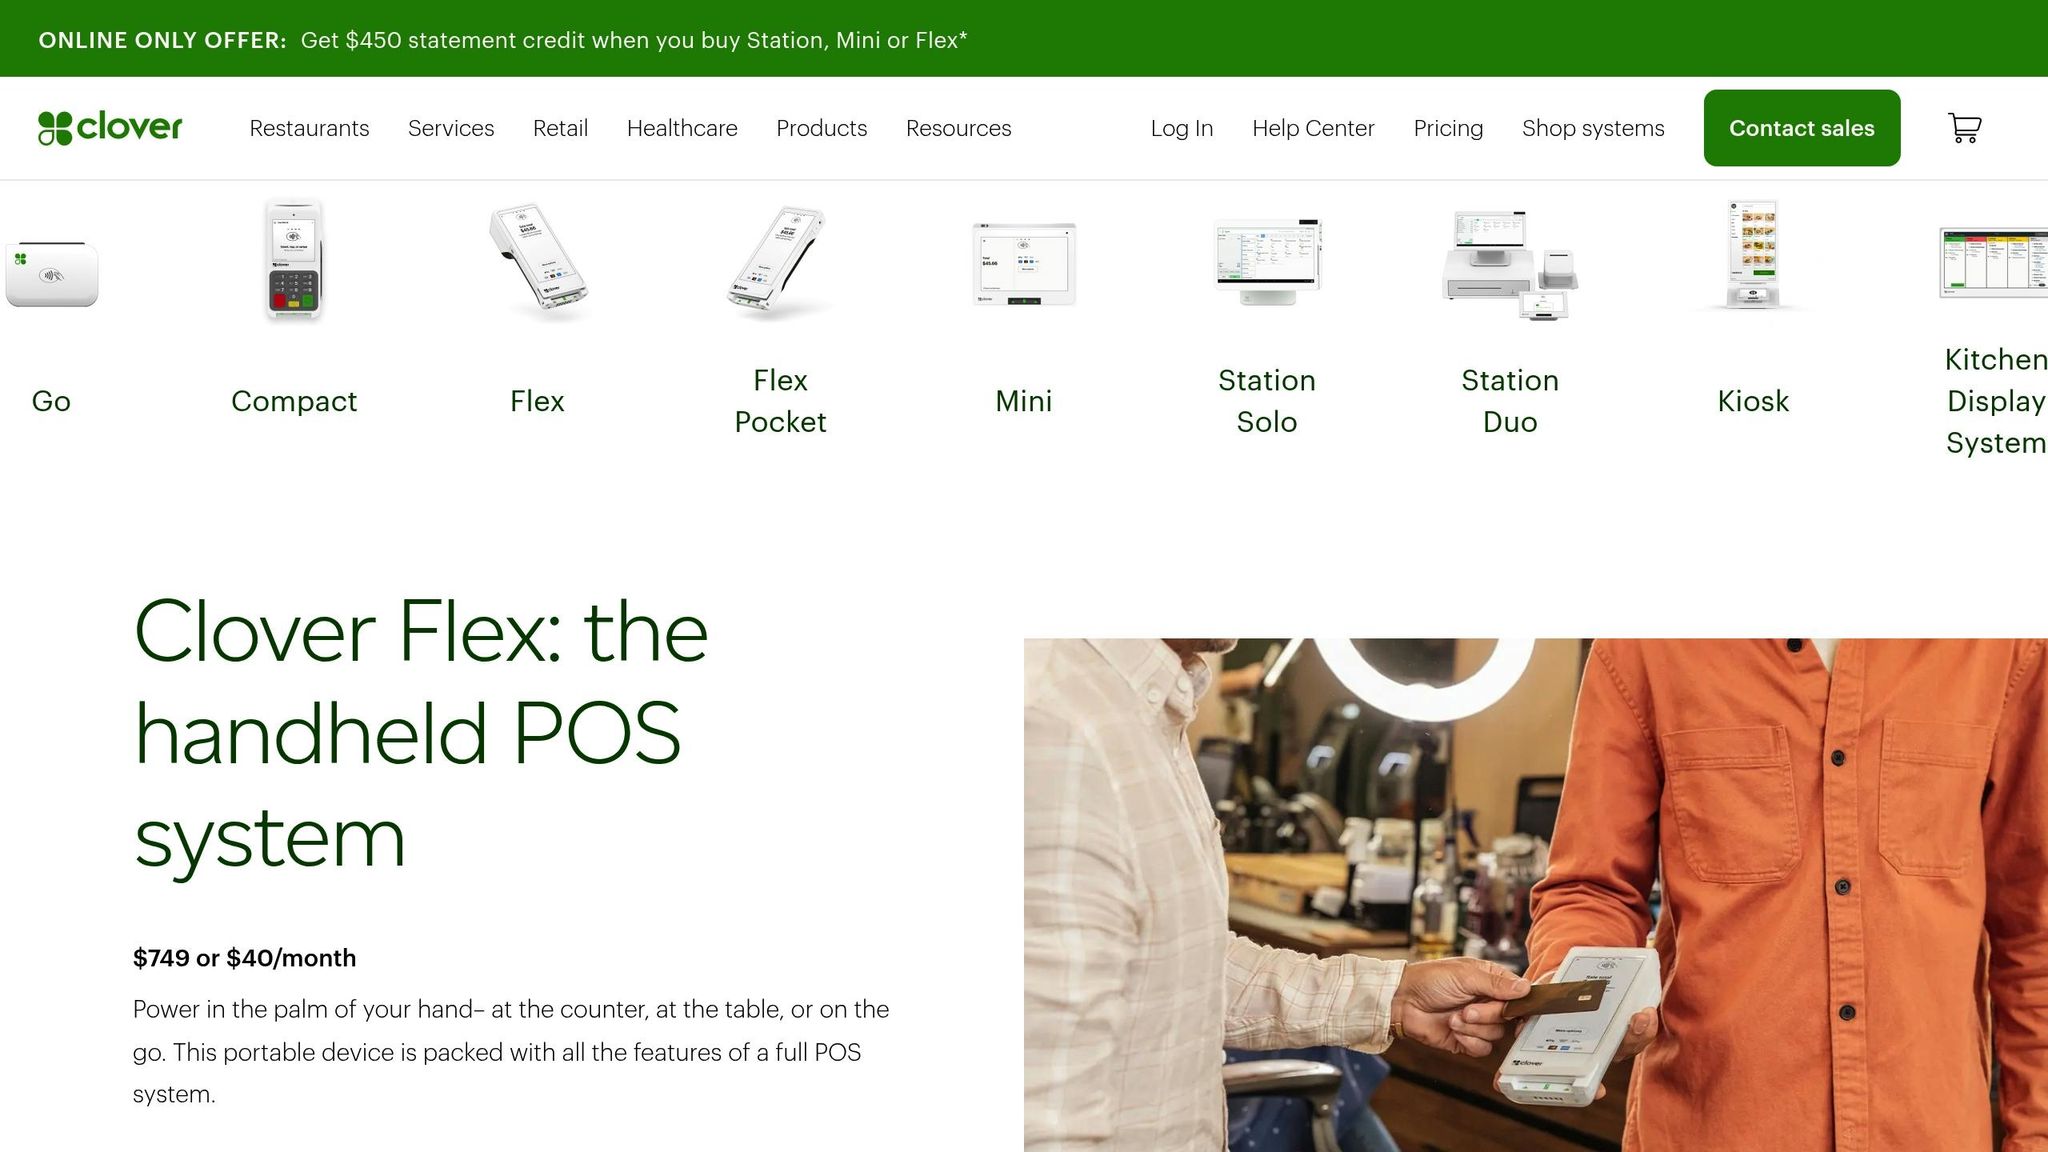Select the Compact device image

click(294, 261)
